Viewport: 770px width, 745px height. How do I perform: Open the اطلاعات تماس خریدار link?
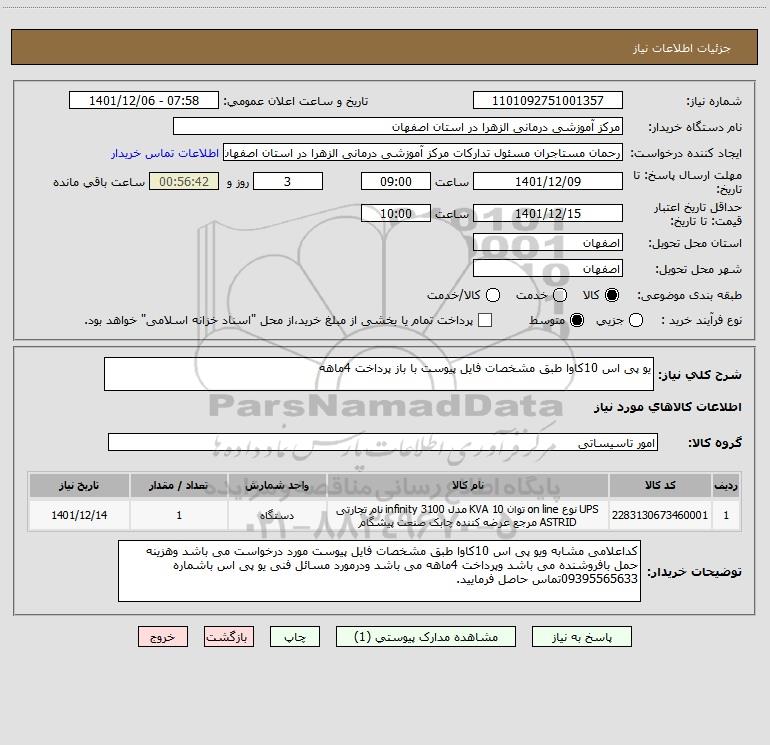[x=165, y=153]
